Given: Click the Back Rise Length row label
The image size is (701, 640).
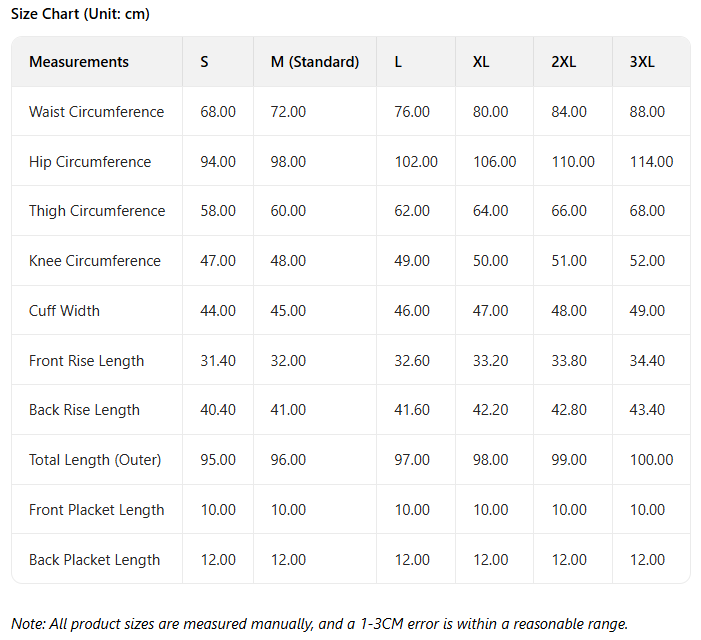Looking at the screenshot, I should (84, 410).
